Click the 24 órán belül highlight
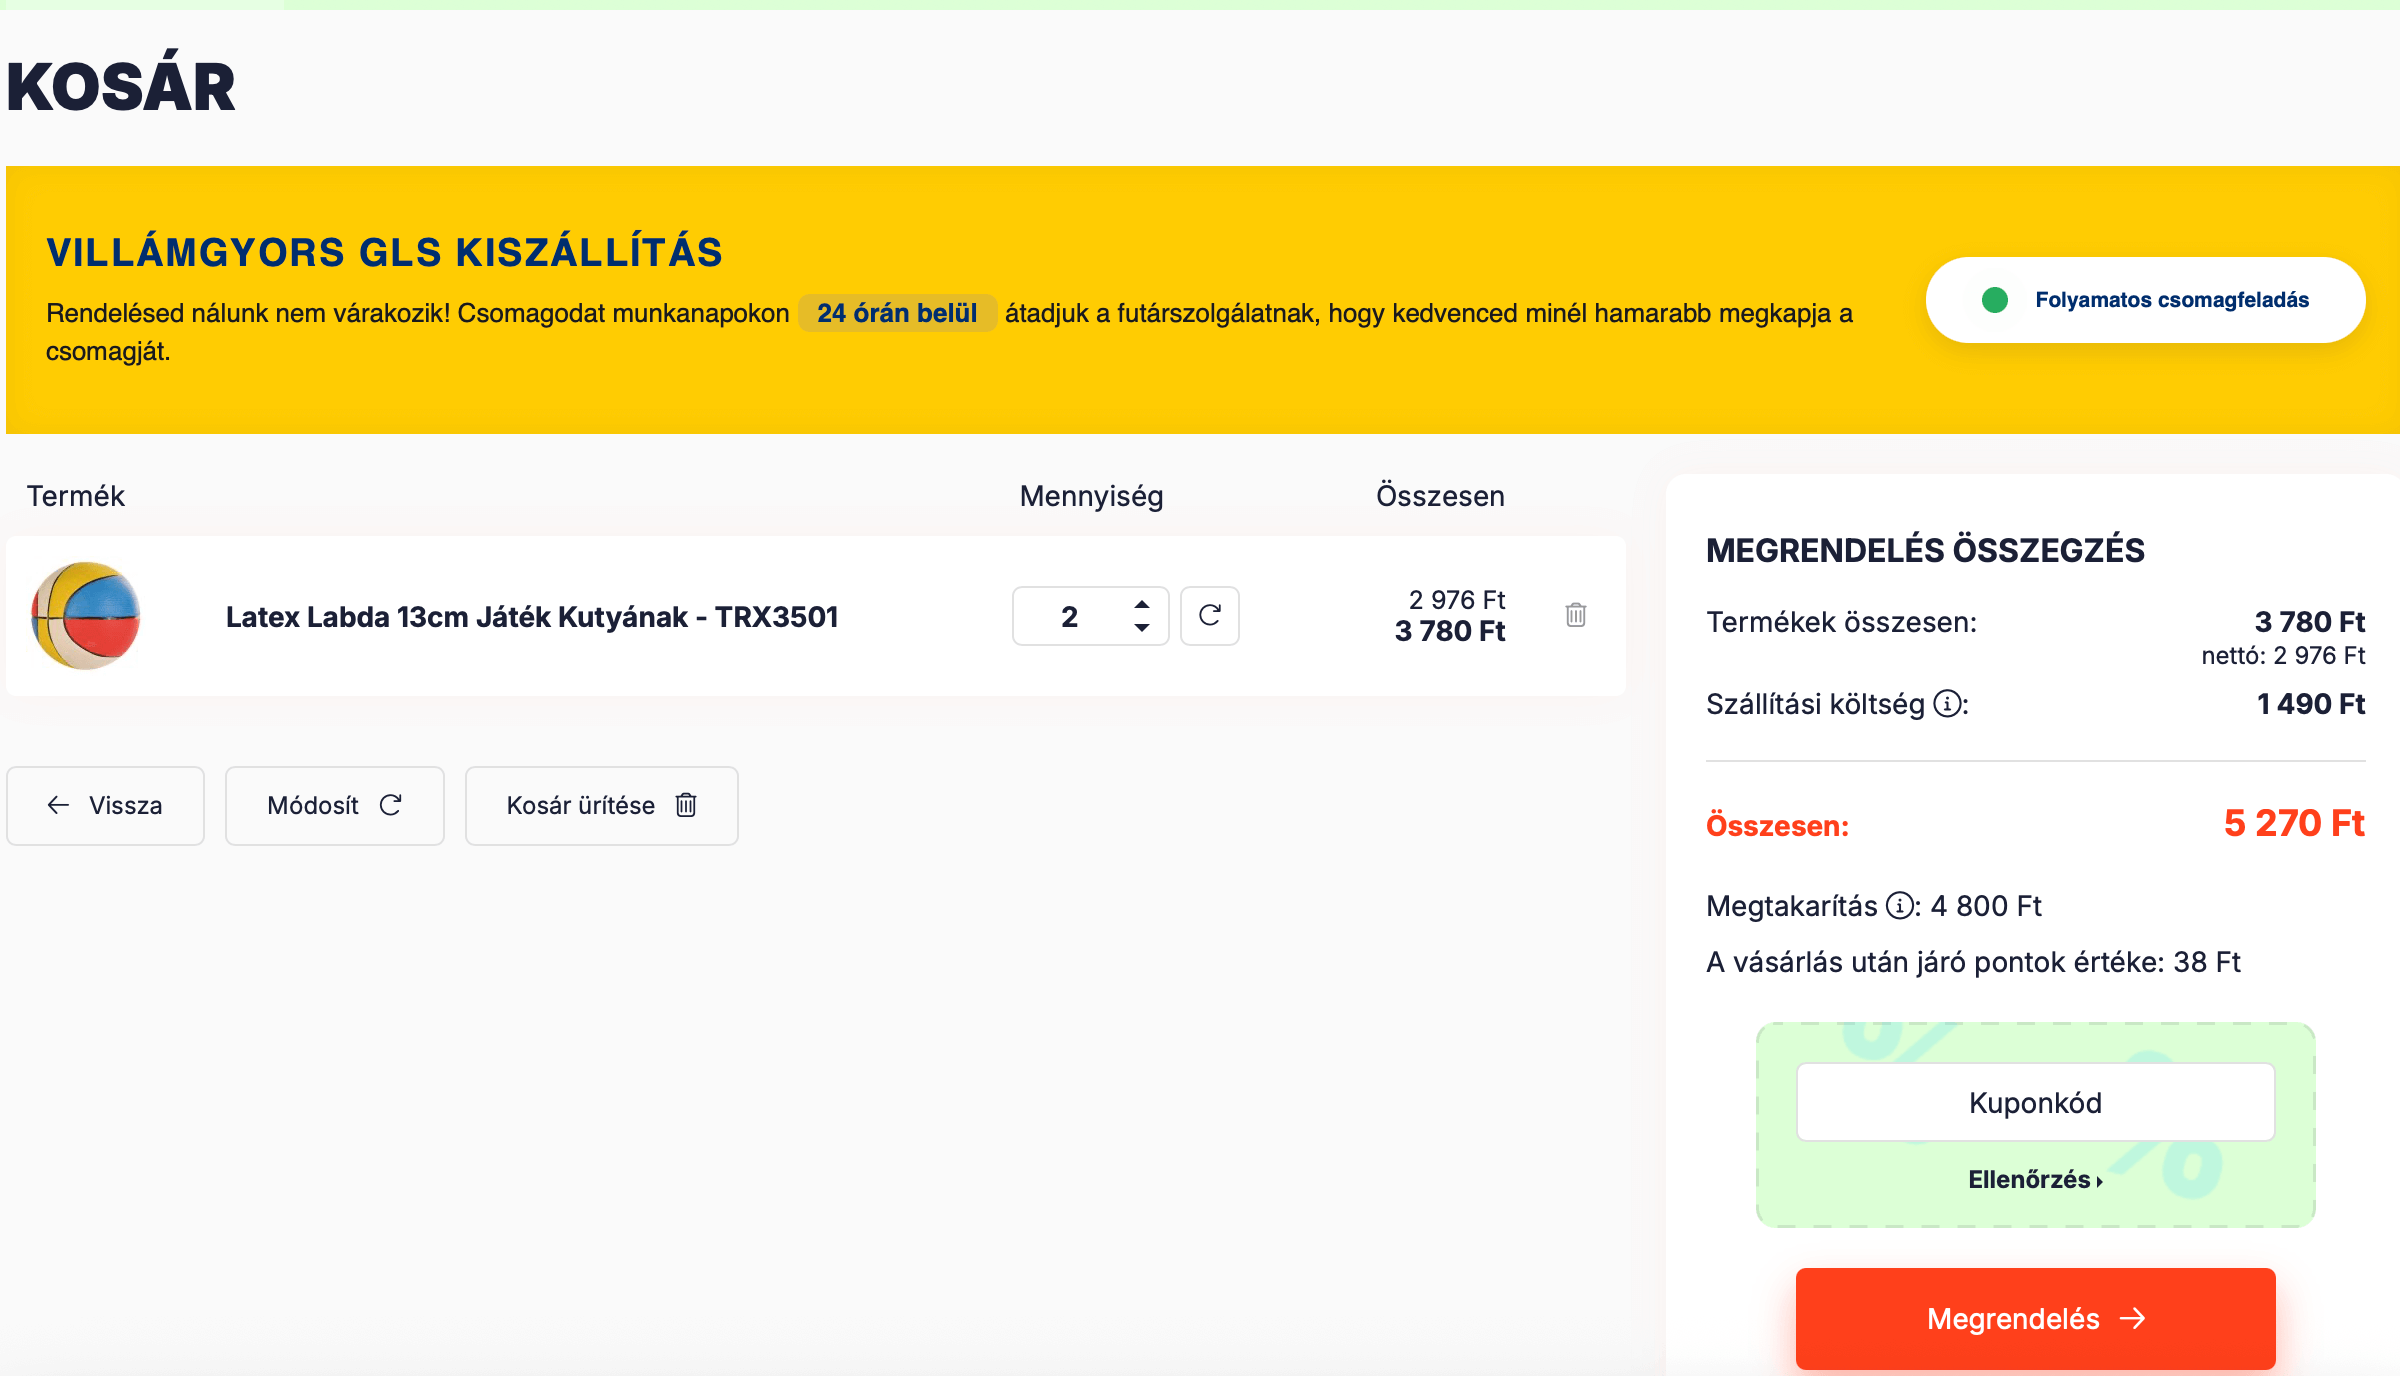This screenshot has width=2400, height=1376. point(896,313)
